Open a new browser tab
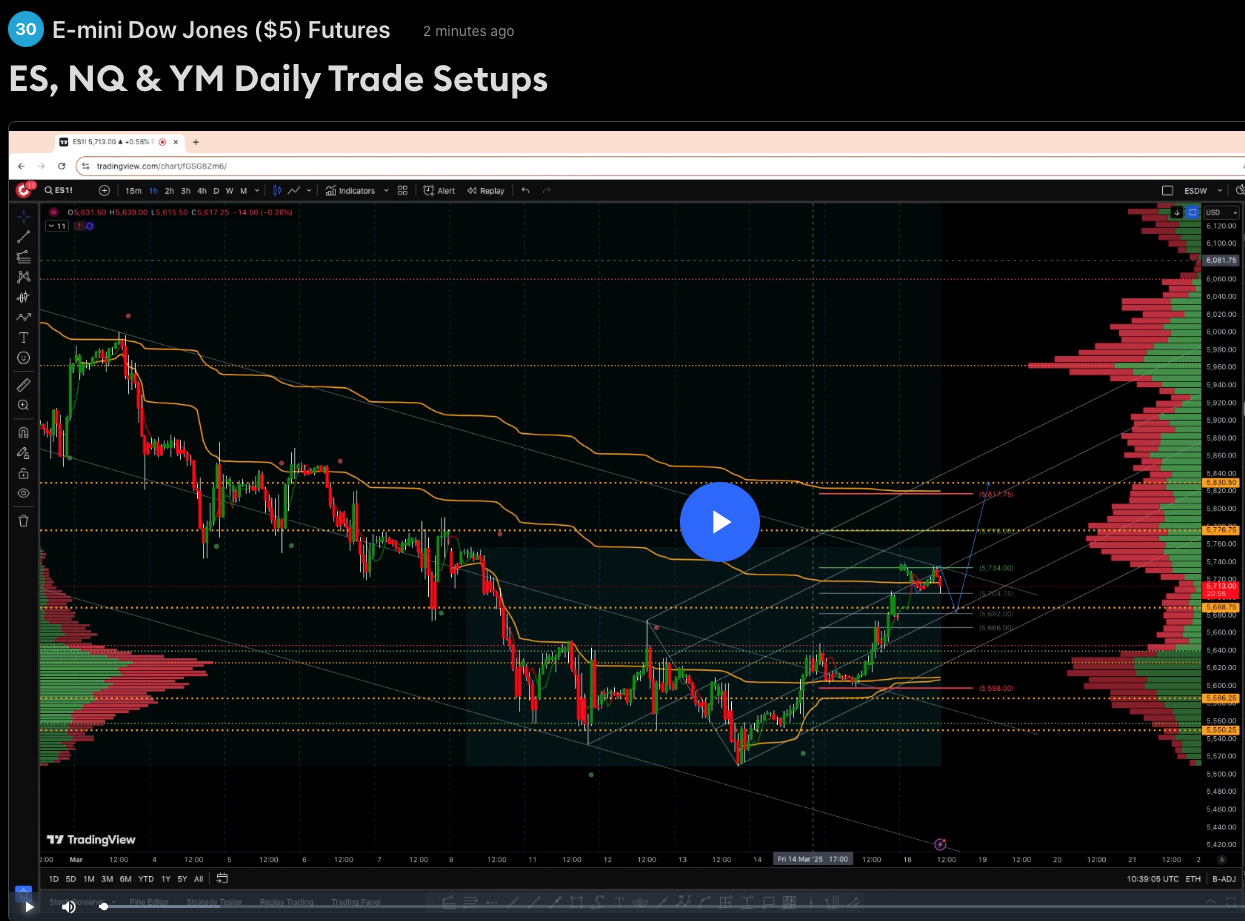 196,142
